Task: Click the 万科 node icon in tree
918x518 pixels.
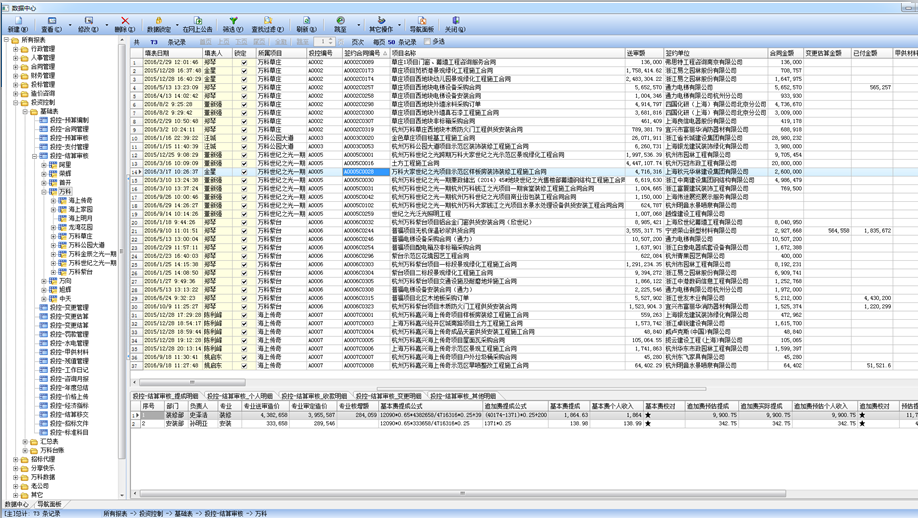Action: point(53,191)
